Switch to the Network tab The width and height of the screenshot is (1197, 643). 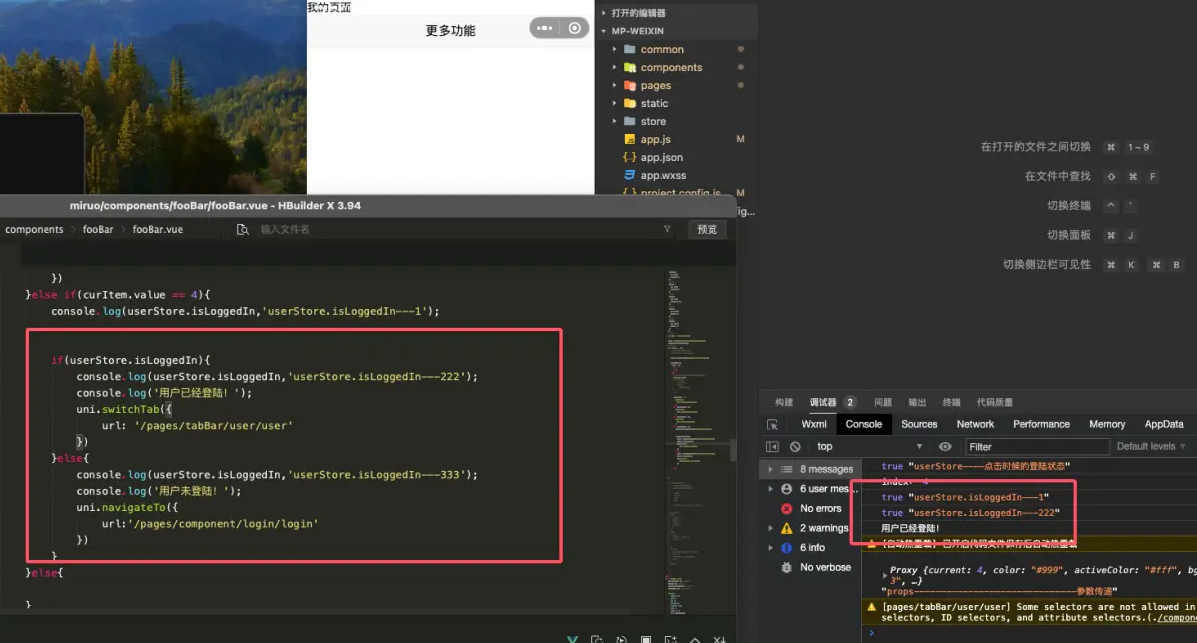coord(975,424)
